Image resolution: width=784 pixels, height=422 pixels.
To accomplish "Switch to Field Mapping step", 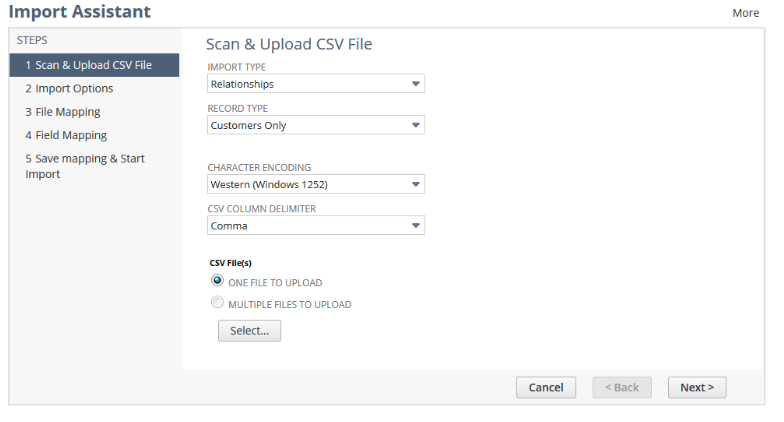I will (66, 135).
